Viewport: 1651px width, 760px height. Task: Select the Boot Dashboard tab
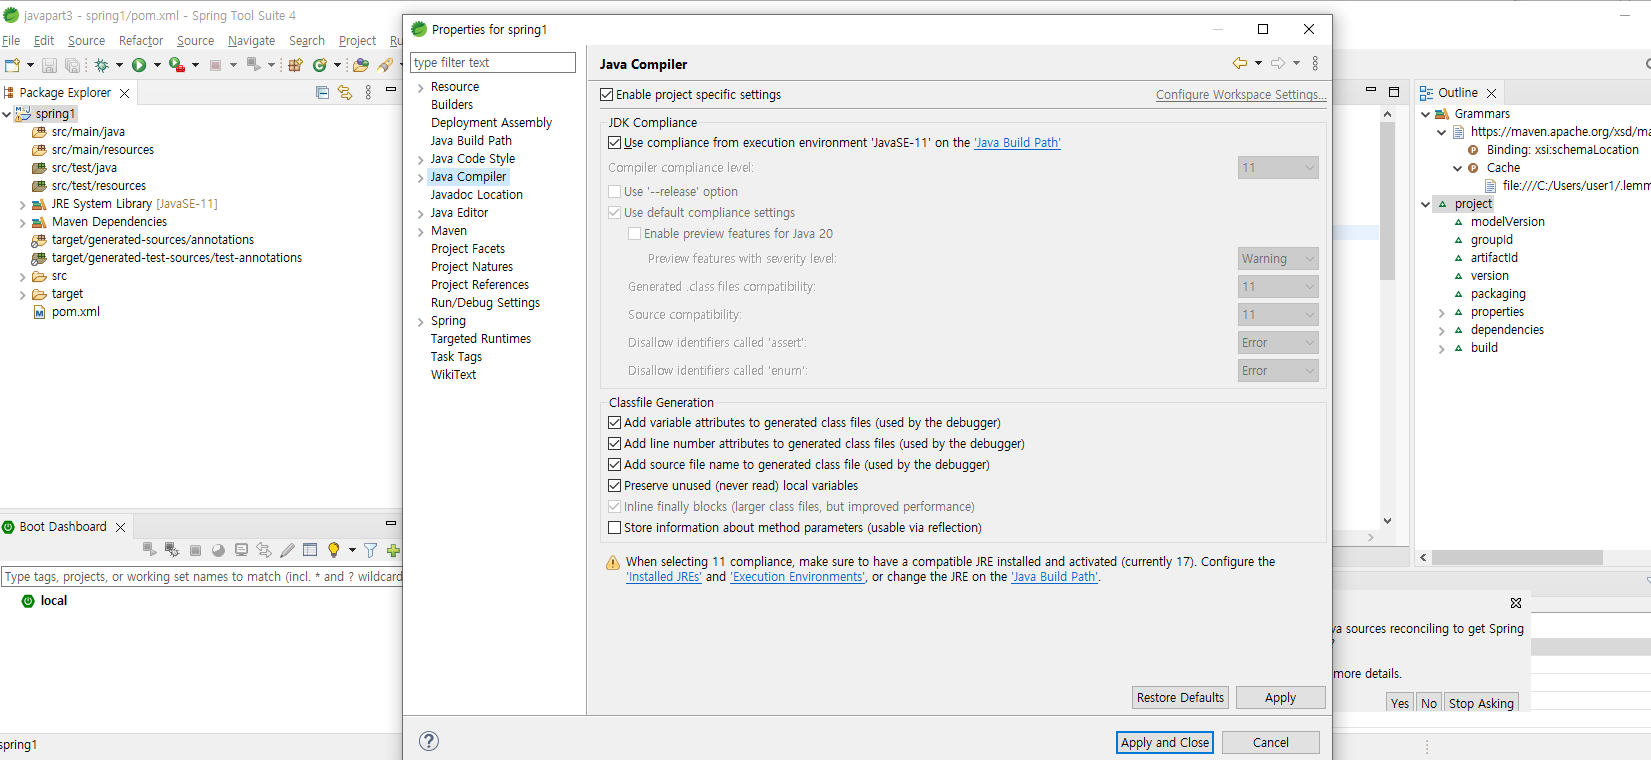click(x=62, y=527)
